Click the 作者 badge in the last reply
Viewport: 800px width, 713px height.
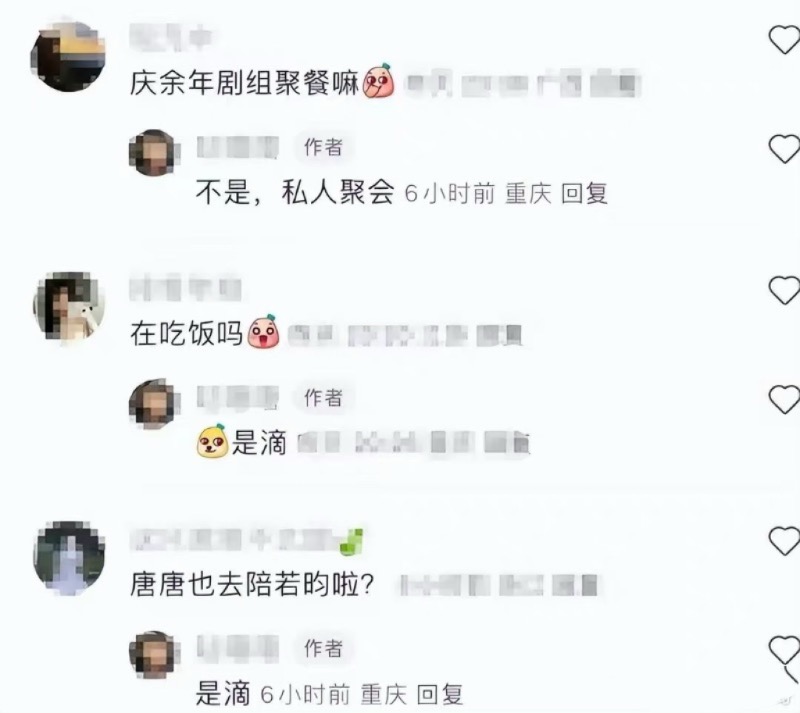[323, 648]
